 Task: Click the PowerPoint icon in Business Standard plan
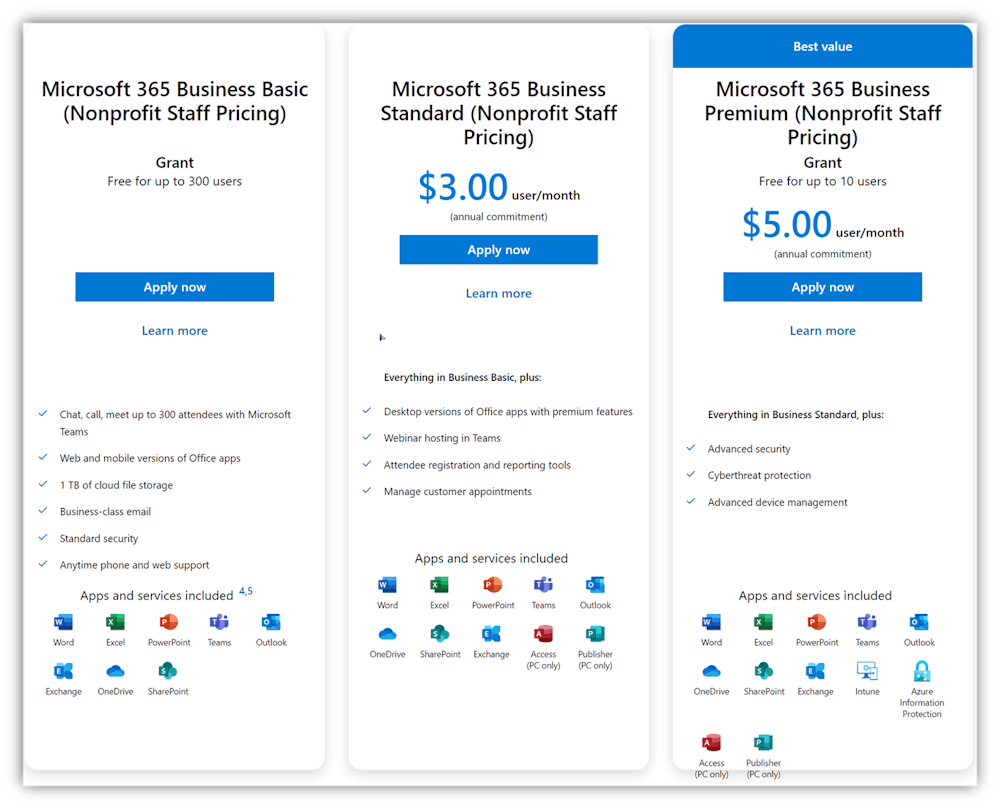[x=492, y=585]
